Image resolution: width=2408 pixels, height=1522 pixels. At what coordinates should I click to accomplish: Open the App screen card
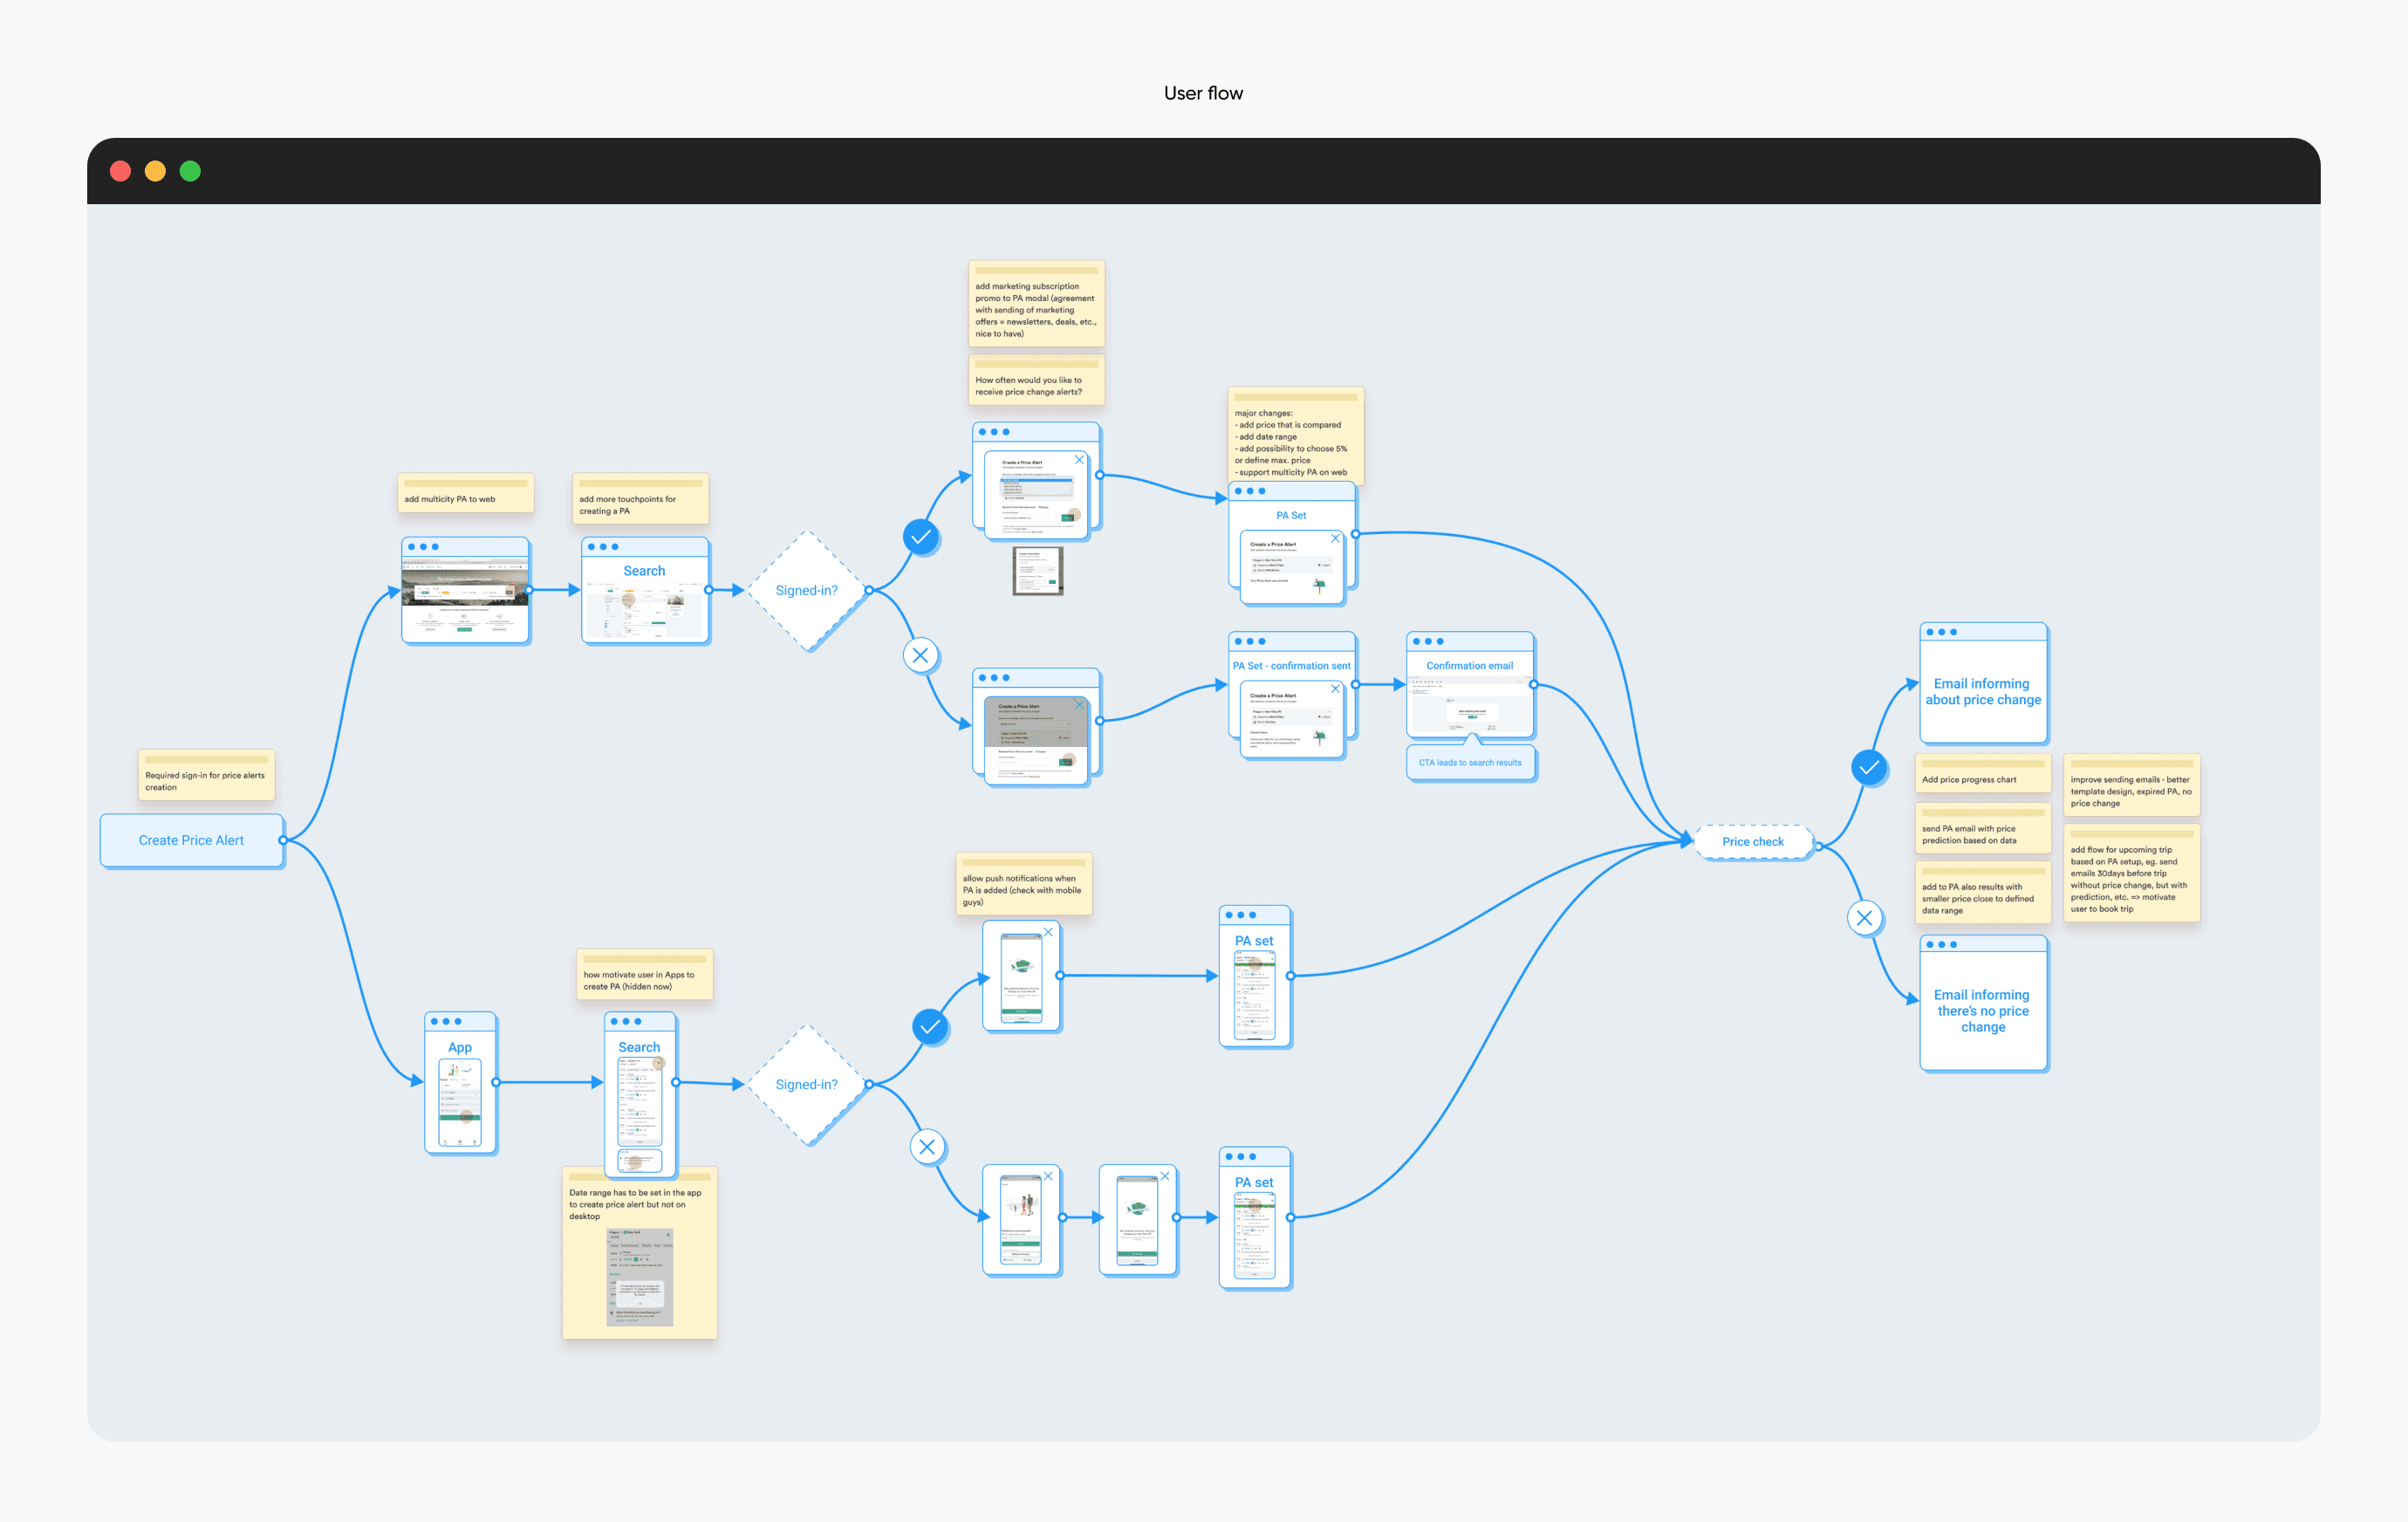pyautogui.click(x=460, y=1082)
